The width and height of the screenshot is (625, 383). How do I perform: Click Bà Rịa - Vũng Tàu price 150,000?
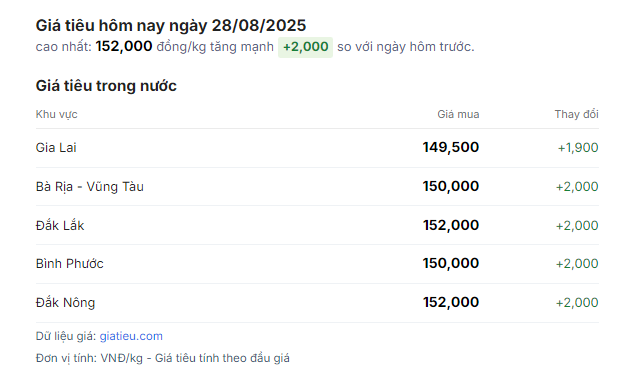click(451, 187)
